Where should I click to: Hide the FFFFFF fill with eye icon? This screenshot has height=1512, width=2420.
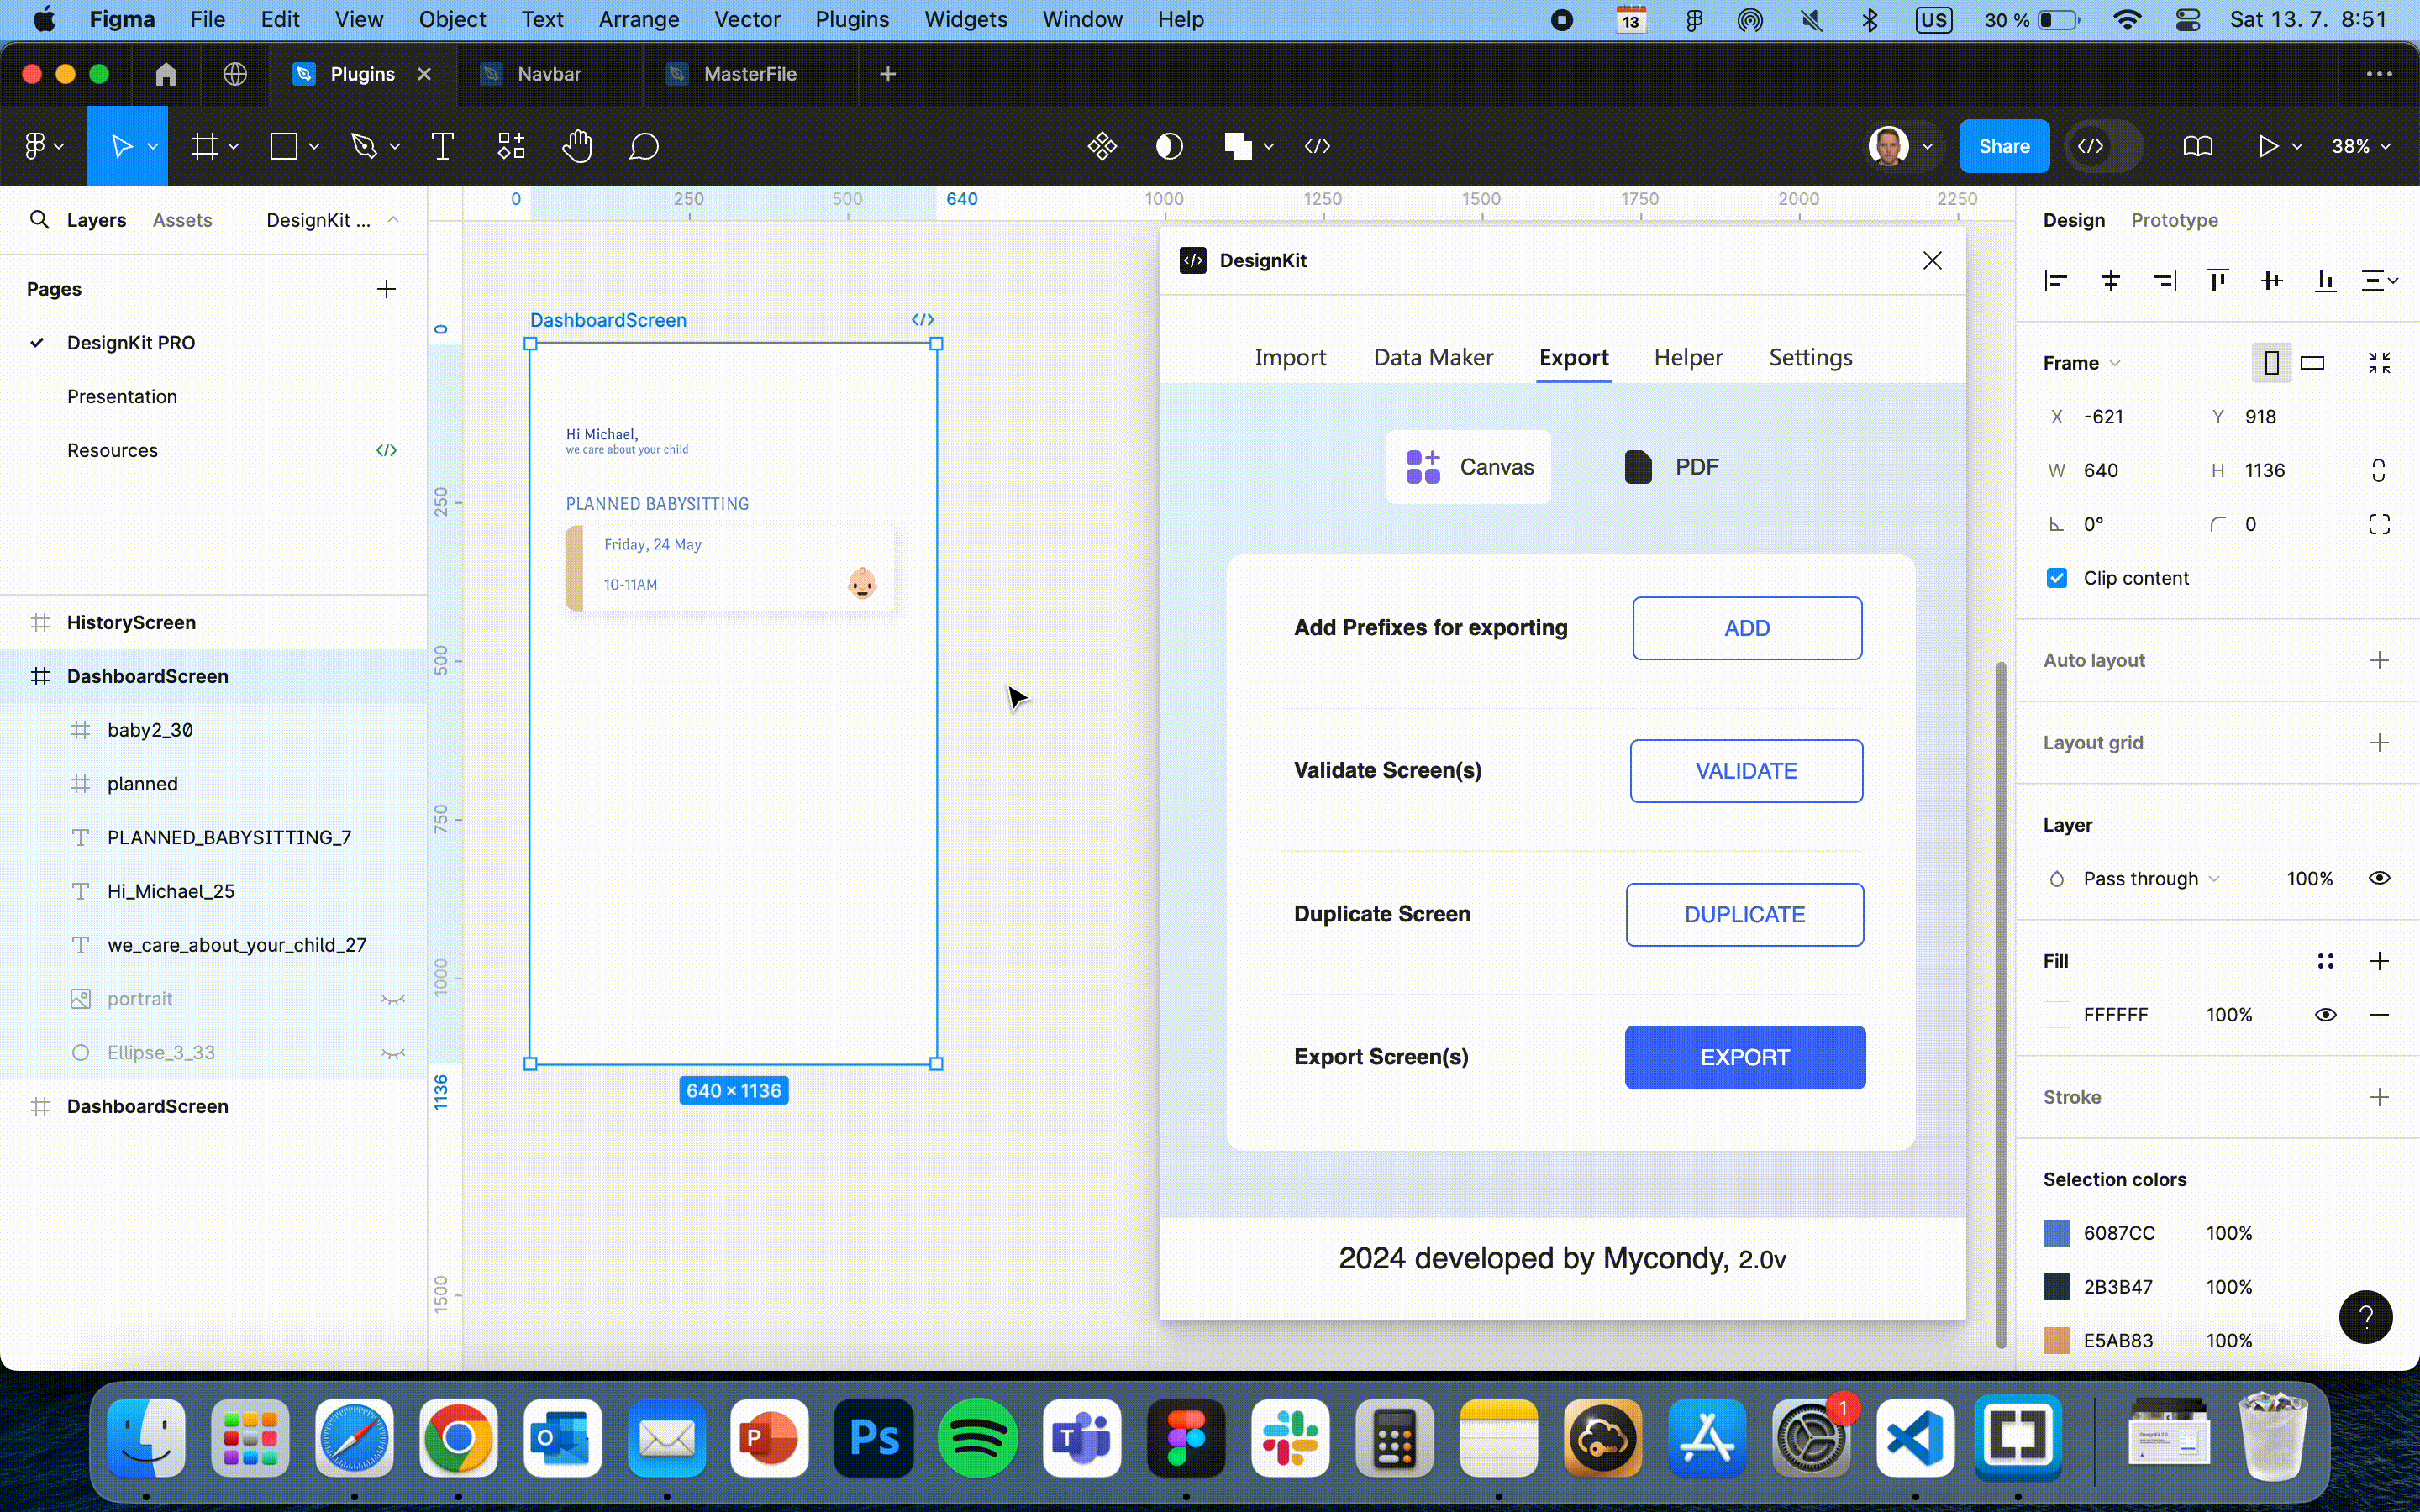(2325, 1015)
